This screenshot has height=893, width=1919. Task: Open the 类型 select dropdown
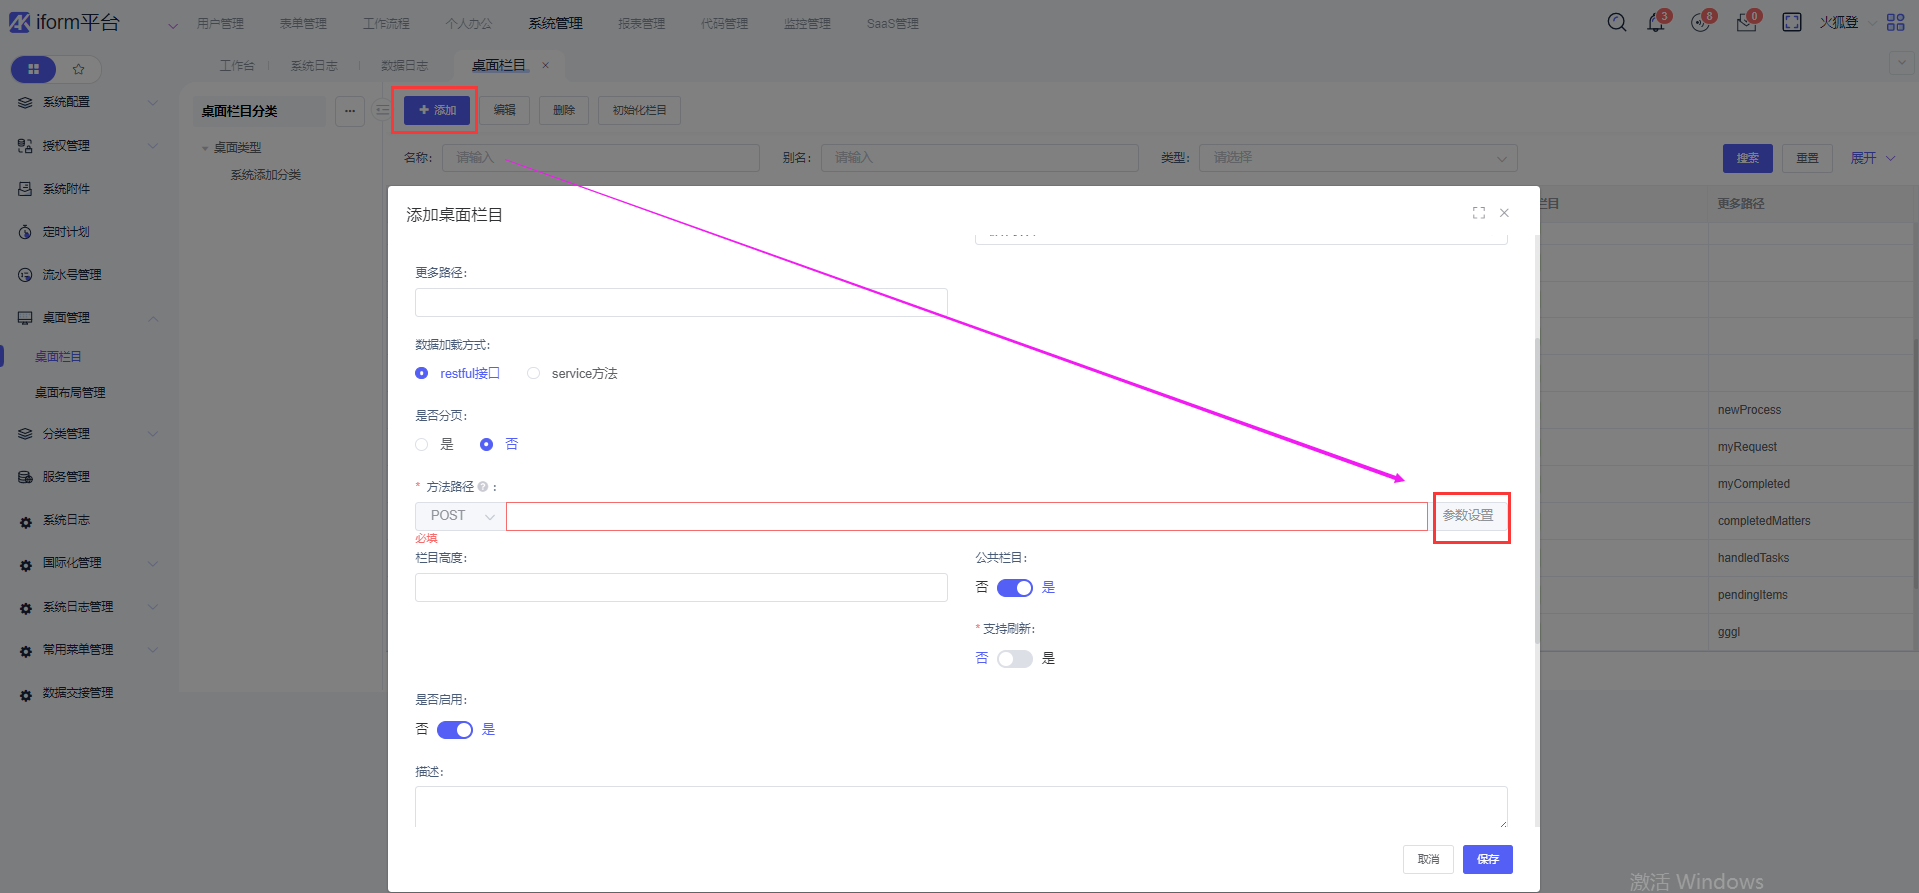tap(1357, 158)
